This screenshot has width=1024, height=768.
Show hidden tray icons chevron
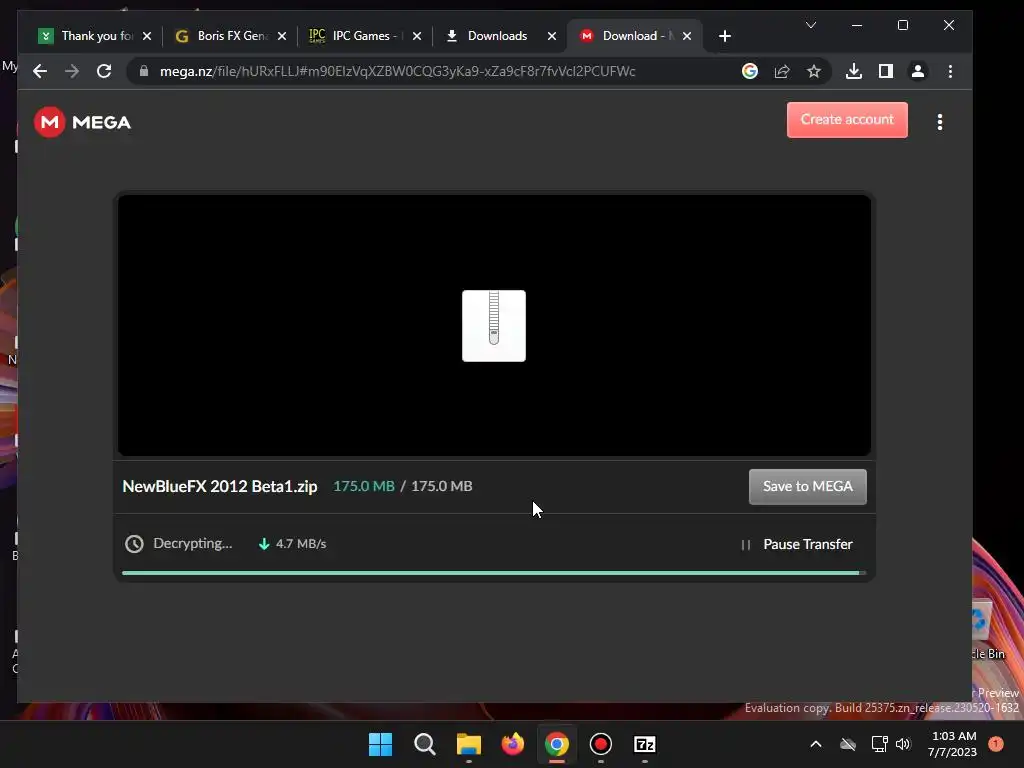[x=816, y=744]
